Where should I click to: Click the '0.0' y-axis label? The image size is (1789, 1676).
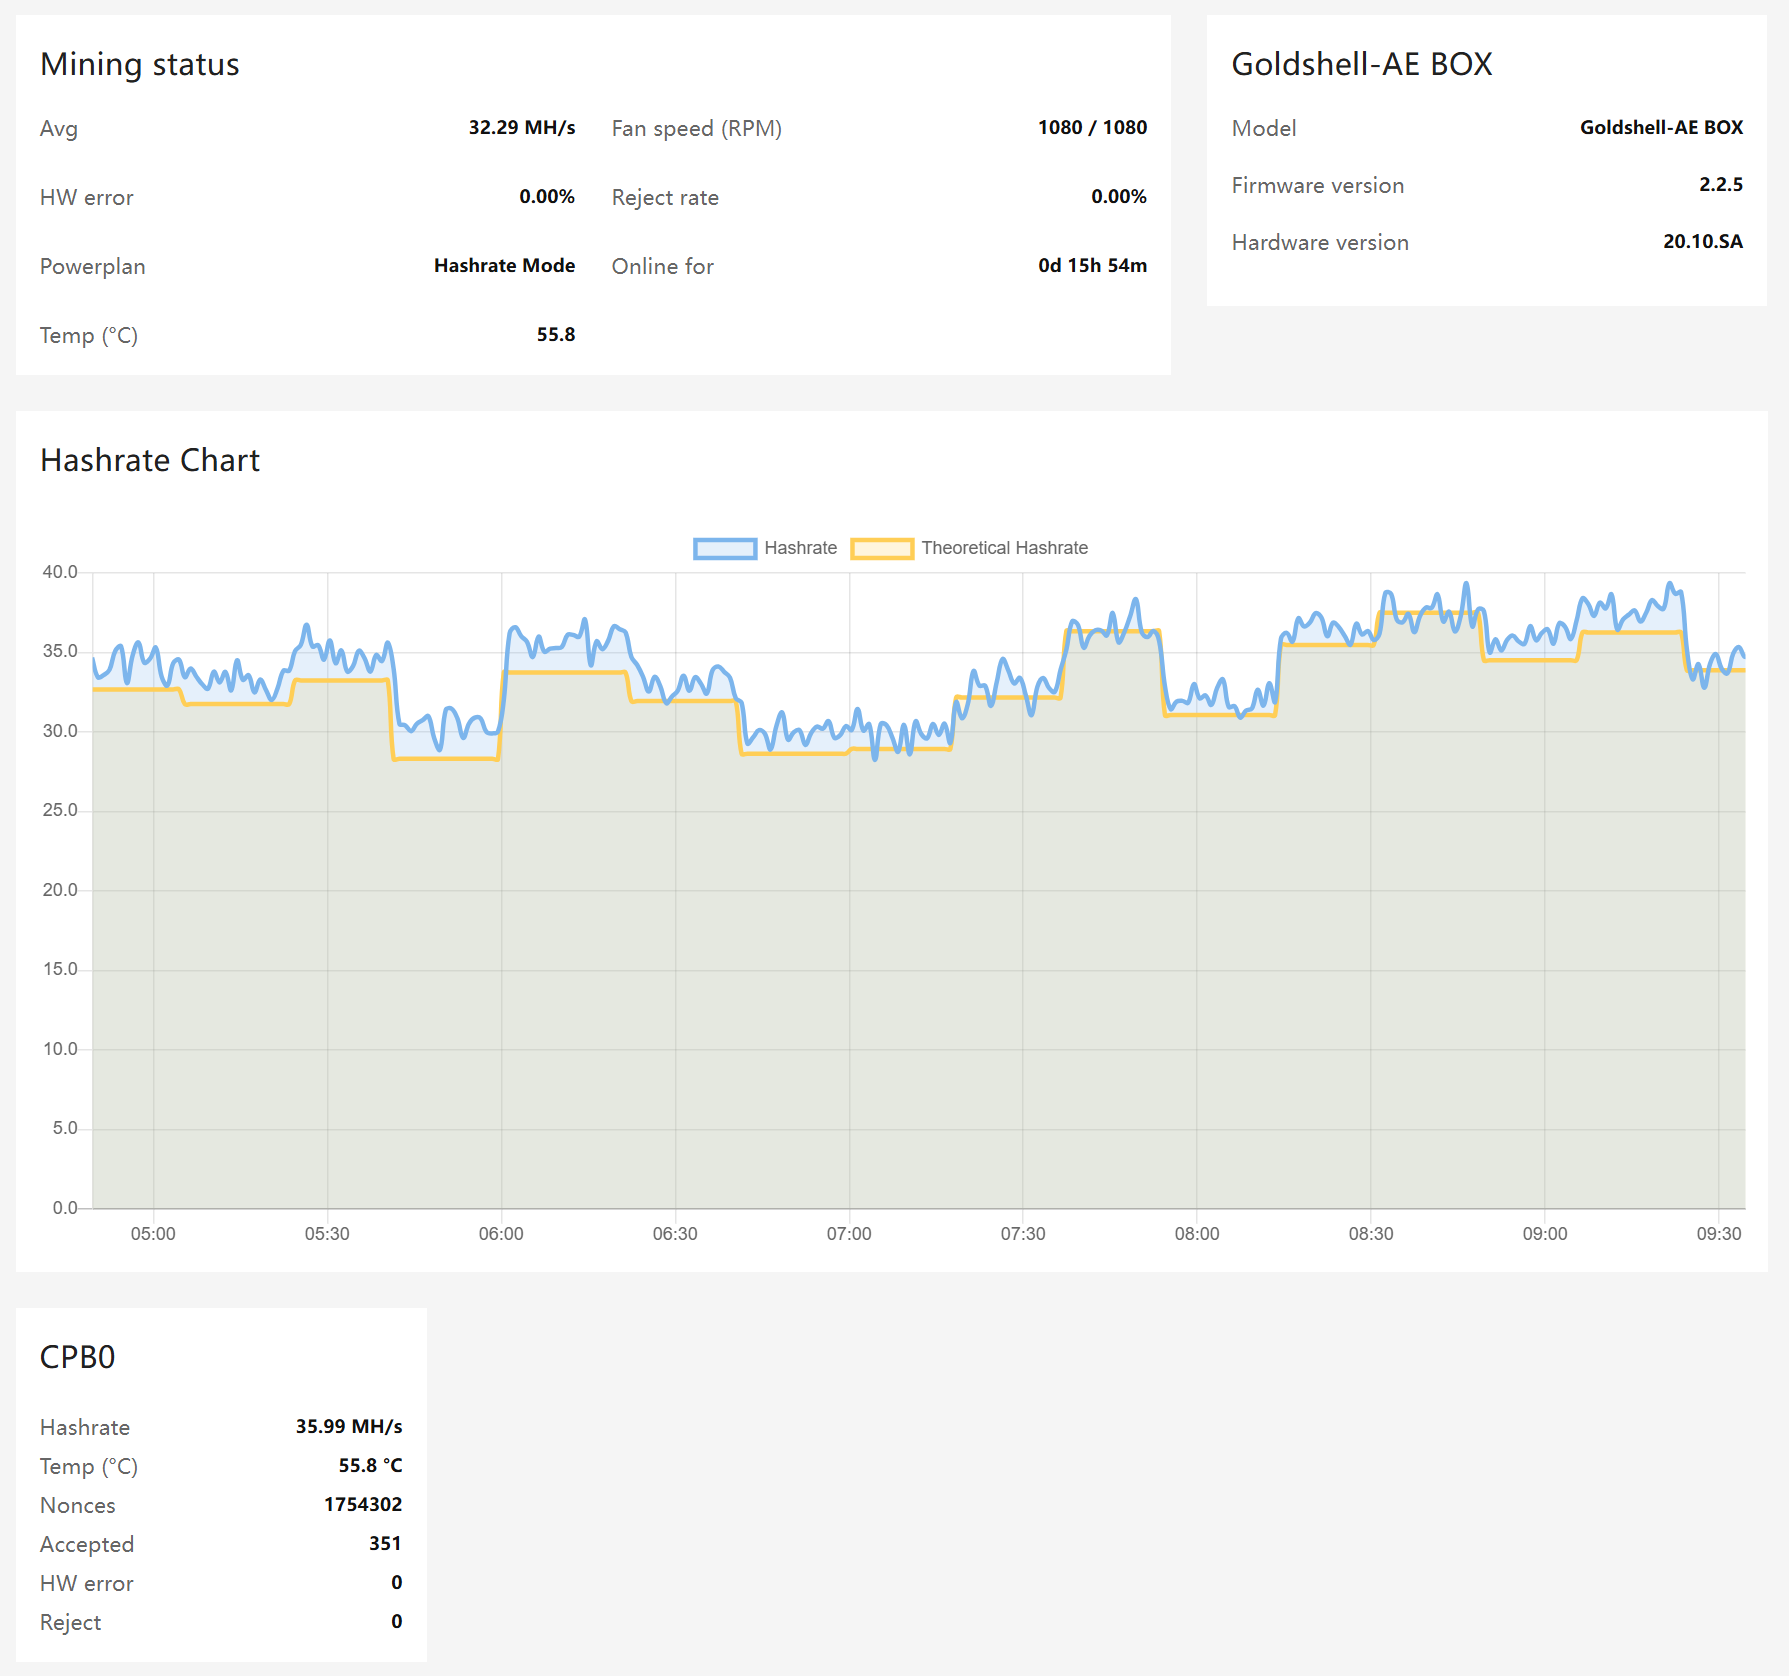[65, 1208]
